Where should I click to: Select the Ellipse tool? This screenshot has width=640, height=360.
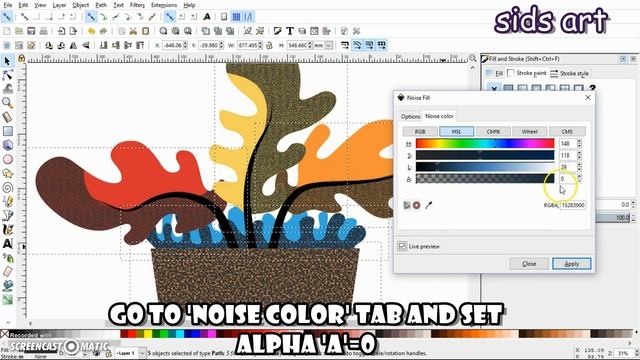[x=7, y=159]
